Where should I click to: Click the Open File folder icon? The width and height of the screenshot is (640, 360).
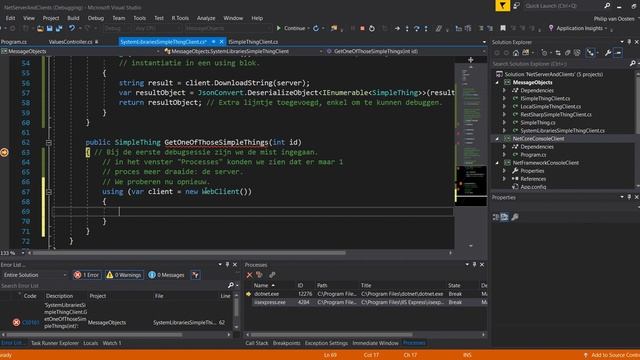(x=40, y=29)
